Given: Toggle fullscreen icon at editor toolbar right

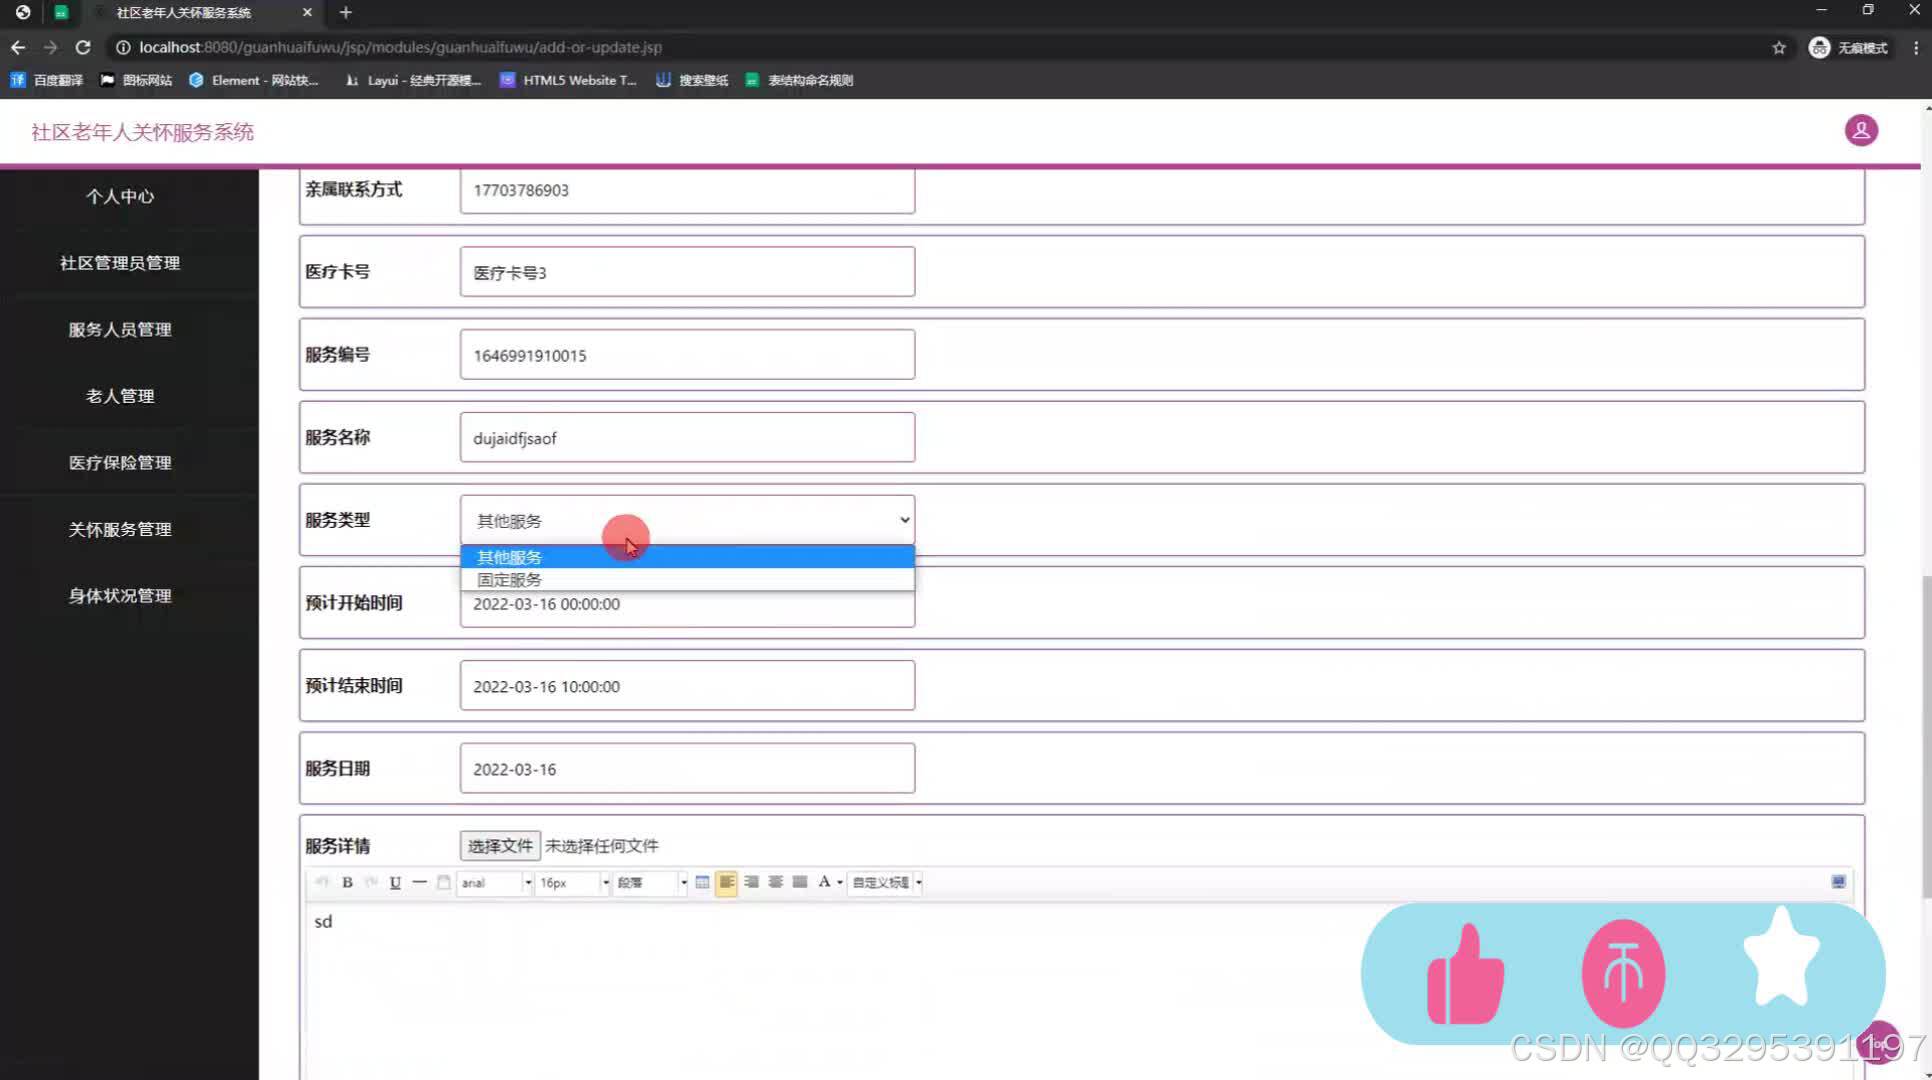Looking at the screenshot, I should click(x=1838, y=882).
